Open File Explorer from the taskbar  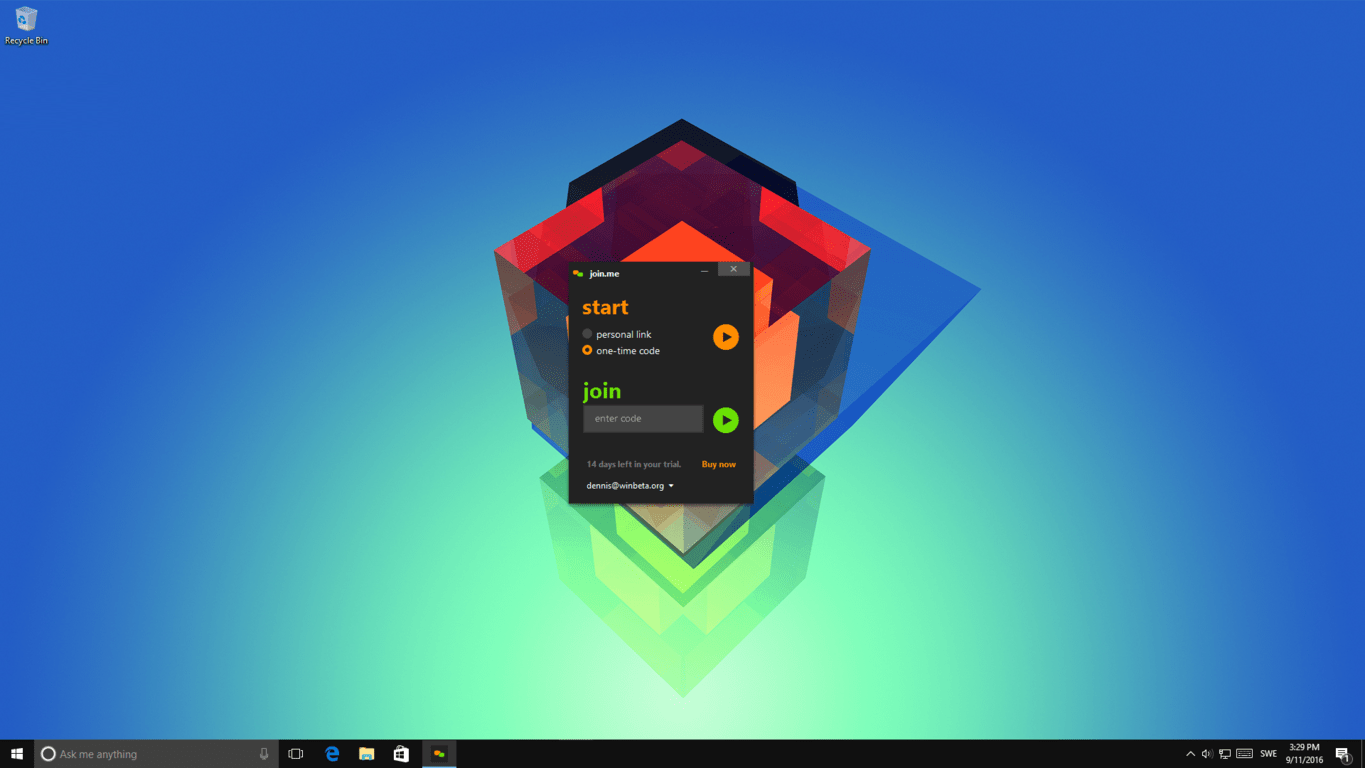tap(367, 754)
